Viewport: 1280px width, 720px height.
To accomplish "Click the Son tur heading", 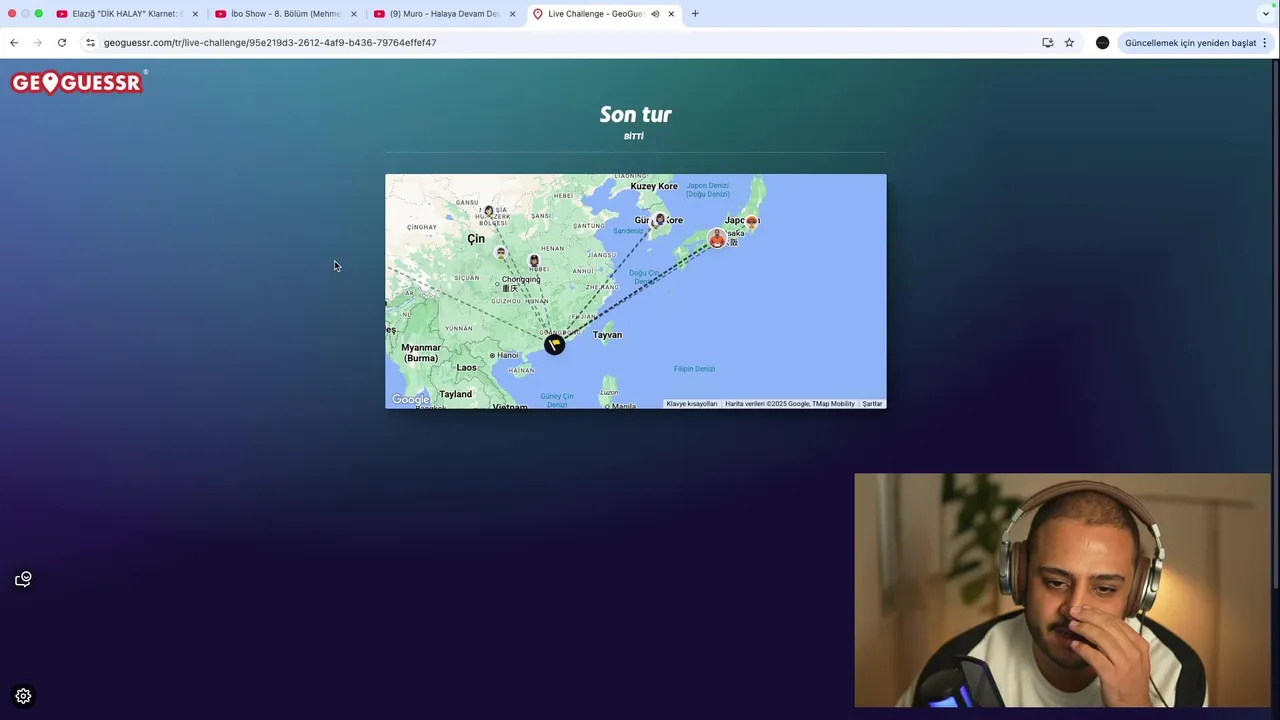I will point(635,115).
